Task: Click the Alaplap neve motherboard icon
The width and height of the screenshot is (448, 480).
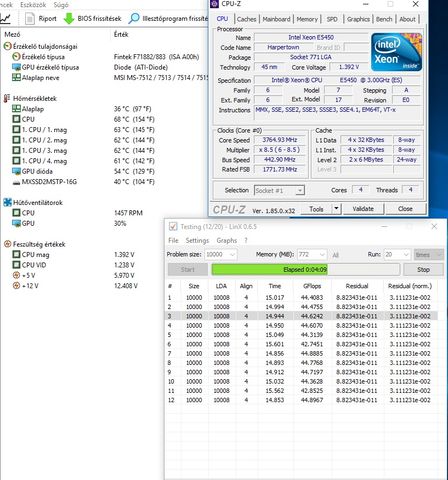Action: [x=16, y=77]
